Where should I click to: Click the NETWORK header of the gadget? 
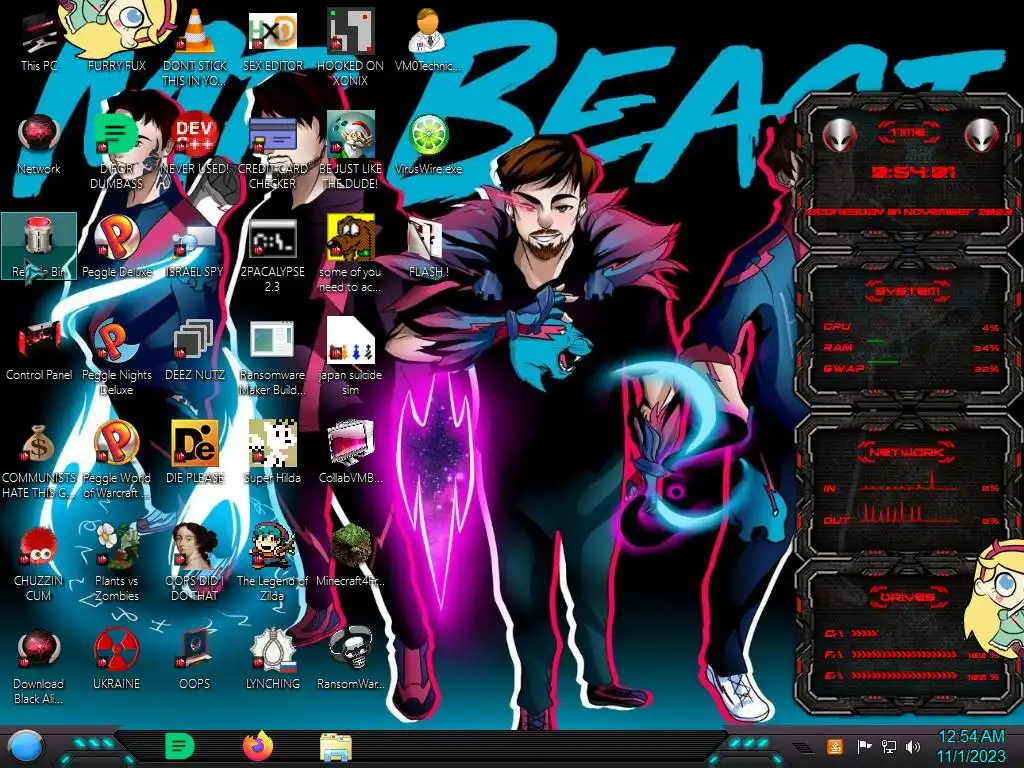pyautogui.click(x=907, y=451)
